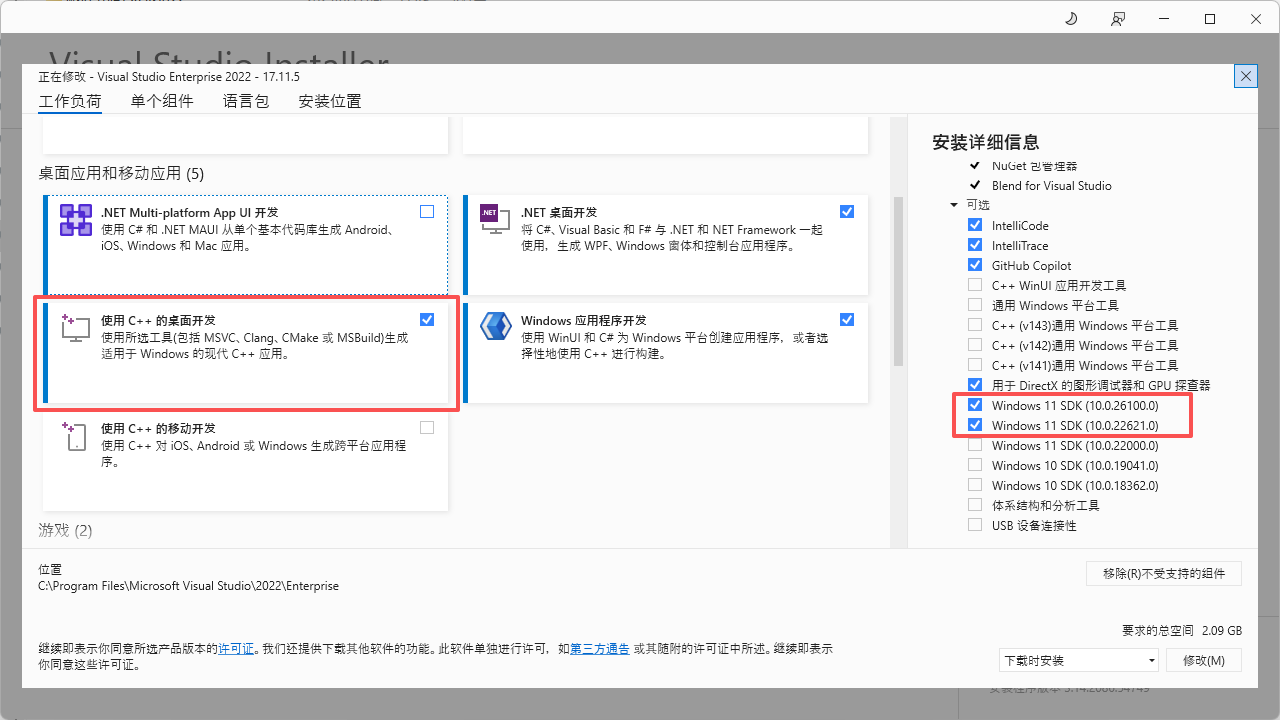
Task: Click the 桌面应用和移动应用 (5) heading
Action: pyautogui.click(x=121, y=173)
